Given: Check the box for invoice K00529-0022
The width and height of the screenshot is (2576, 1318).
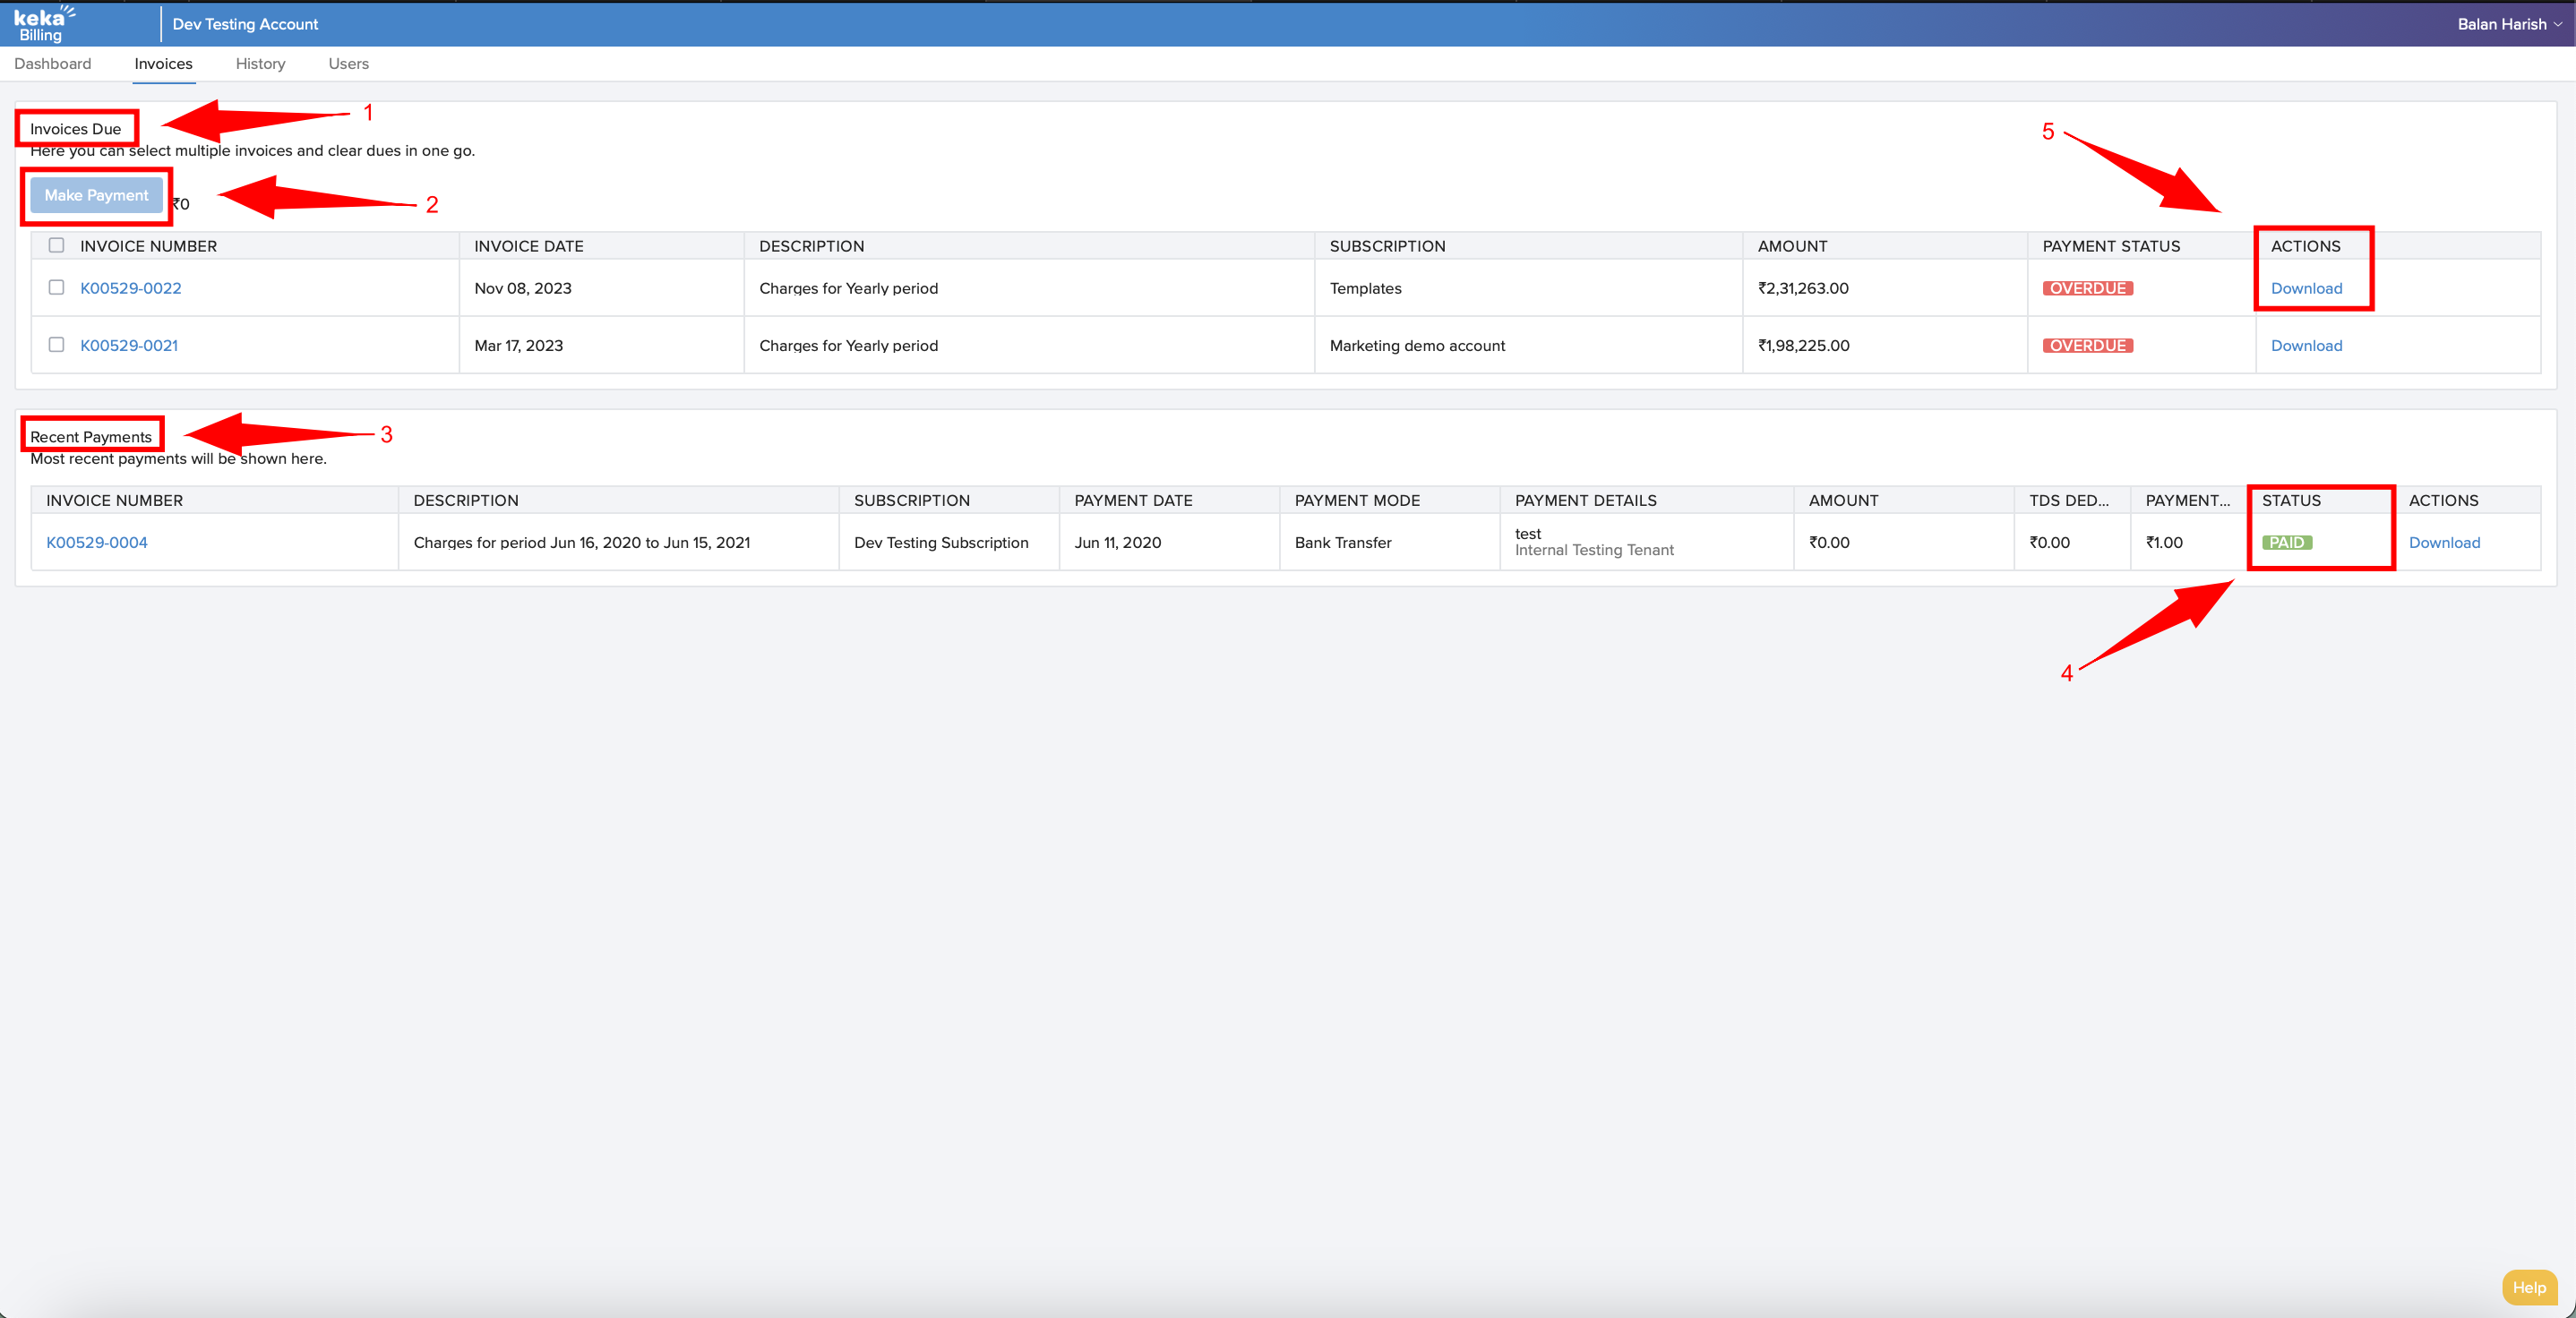Looking at the screenshot, I should point(57,288).
